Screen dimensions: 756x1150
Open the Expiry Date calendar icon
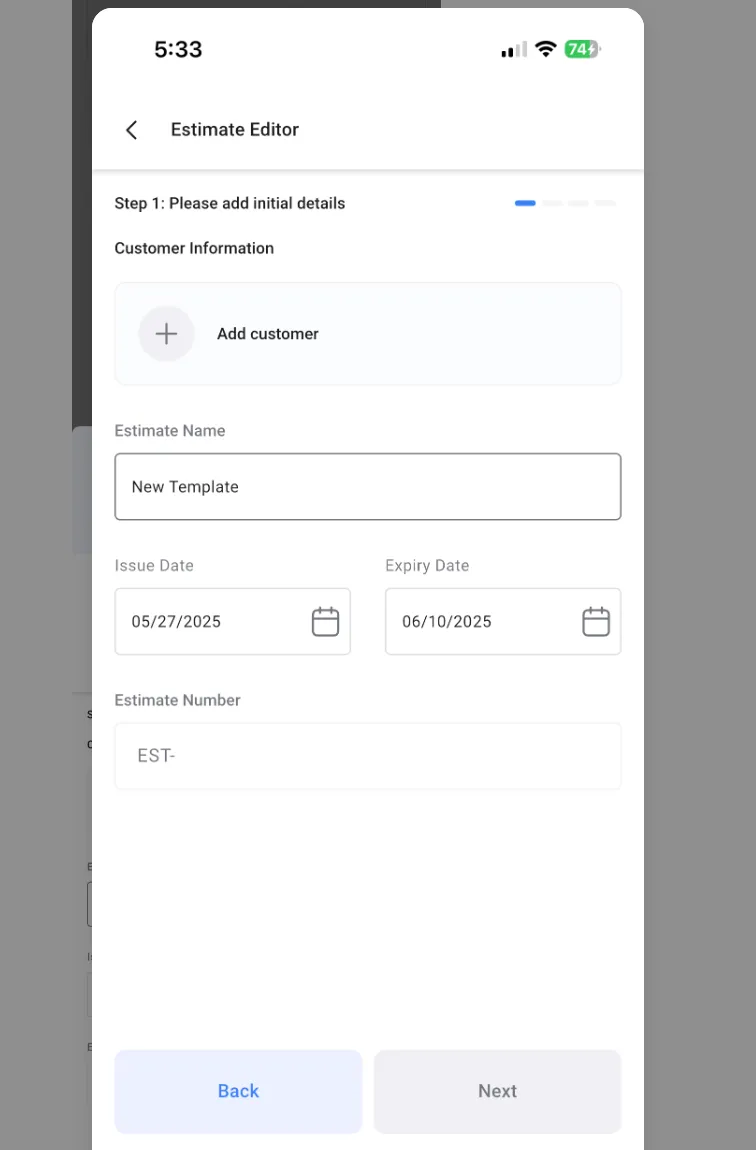click(596, 622)
